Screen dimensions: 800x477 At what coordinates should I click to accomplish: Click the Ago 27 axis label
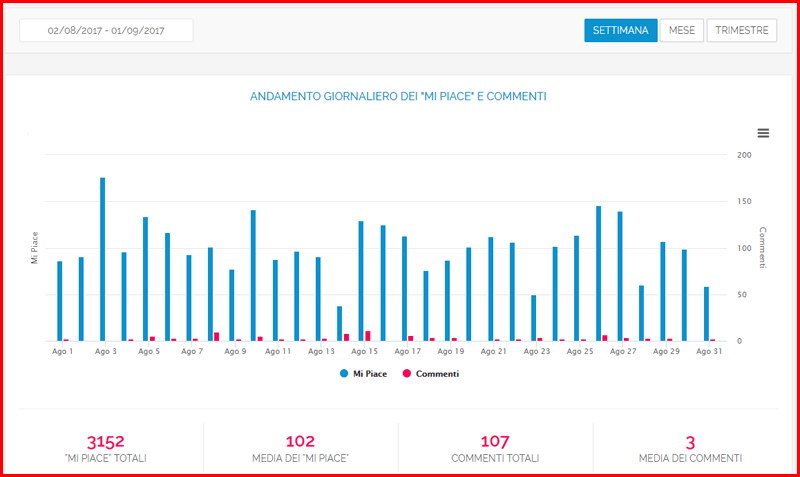(x=623, y=352)
